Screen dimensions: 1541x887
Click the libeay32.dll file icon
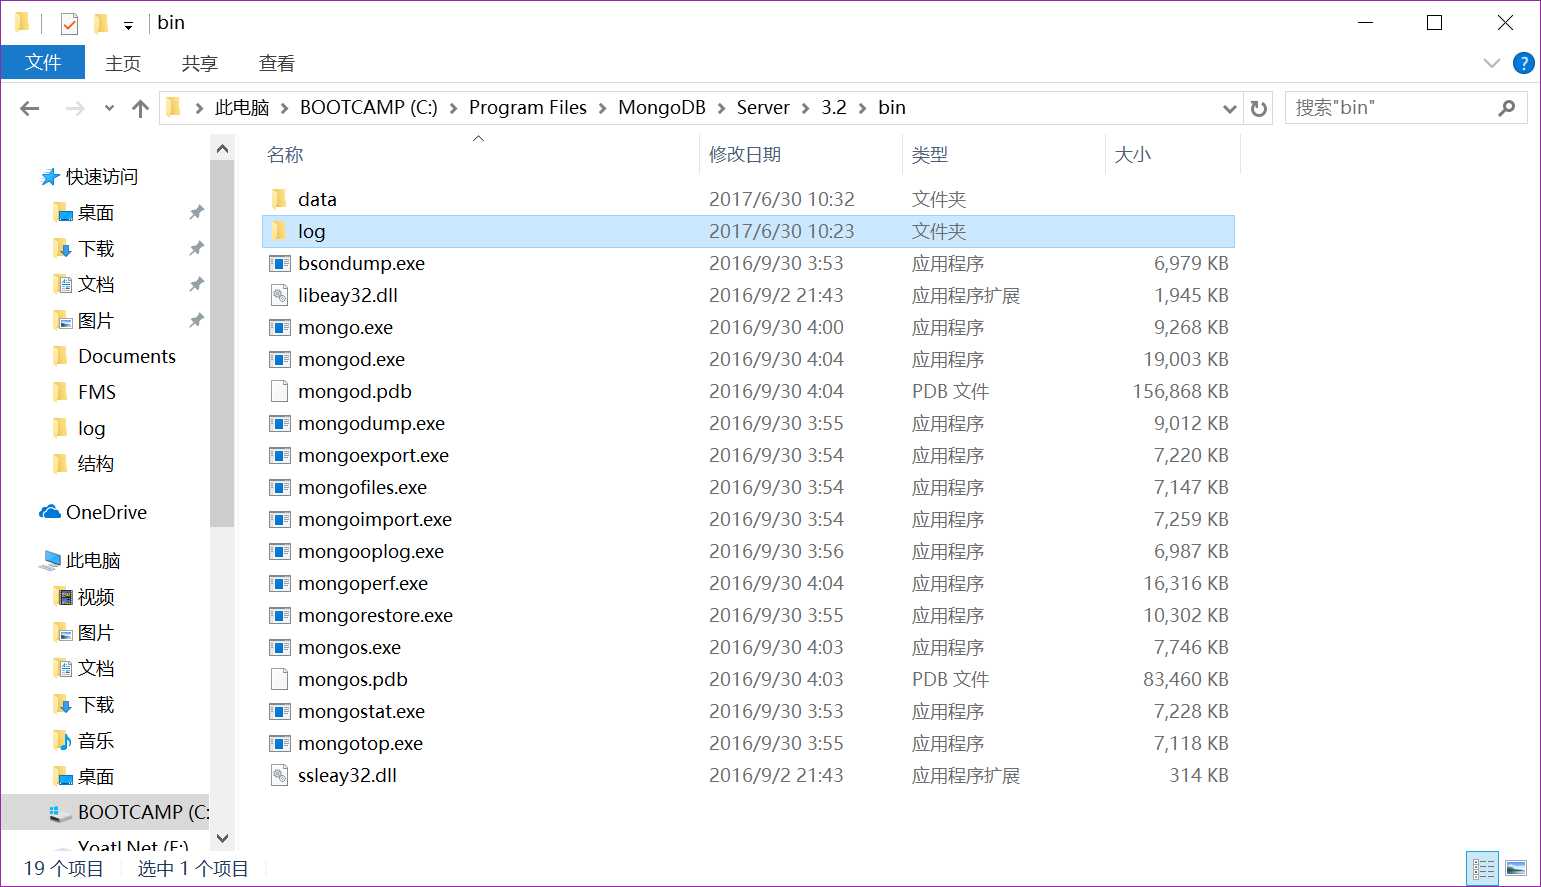pos(280,295)
